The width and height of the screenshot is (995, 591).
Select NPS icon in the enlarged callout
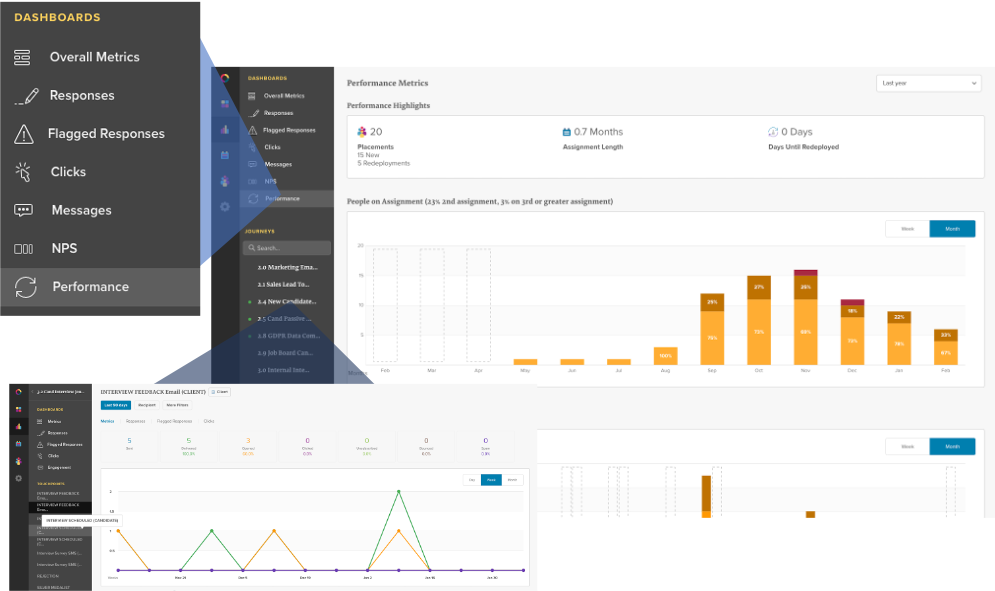point(23,249)
